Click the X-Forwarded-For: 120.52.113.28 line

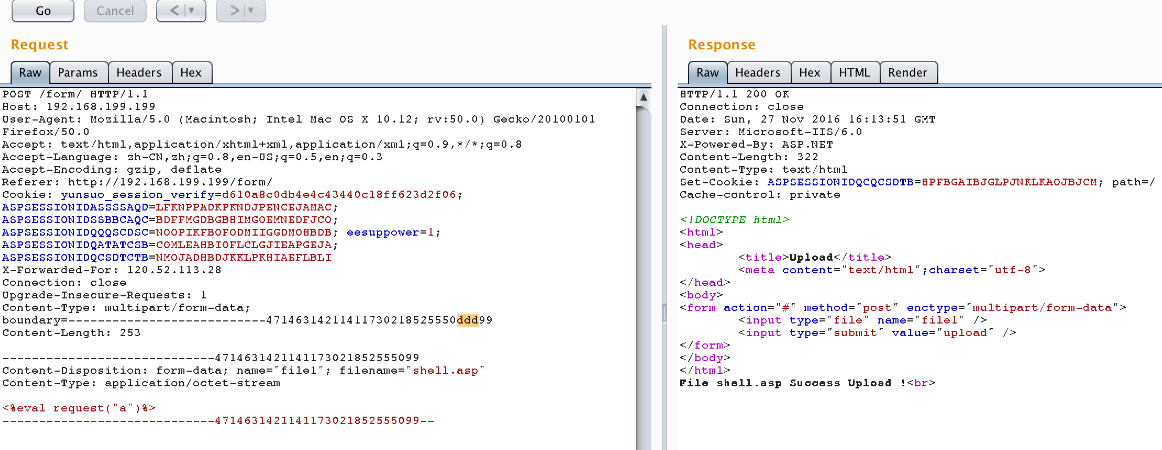[112, 270]
